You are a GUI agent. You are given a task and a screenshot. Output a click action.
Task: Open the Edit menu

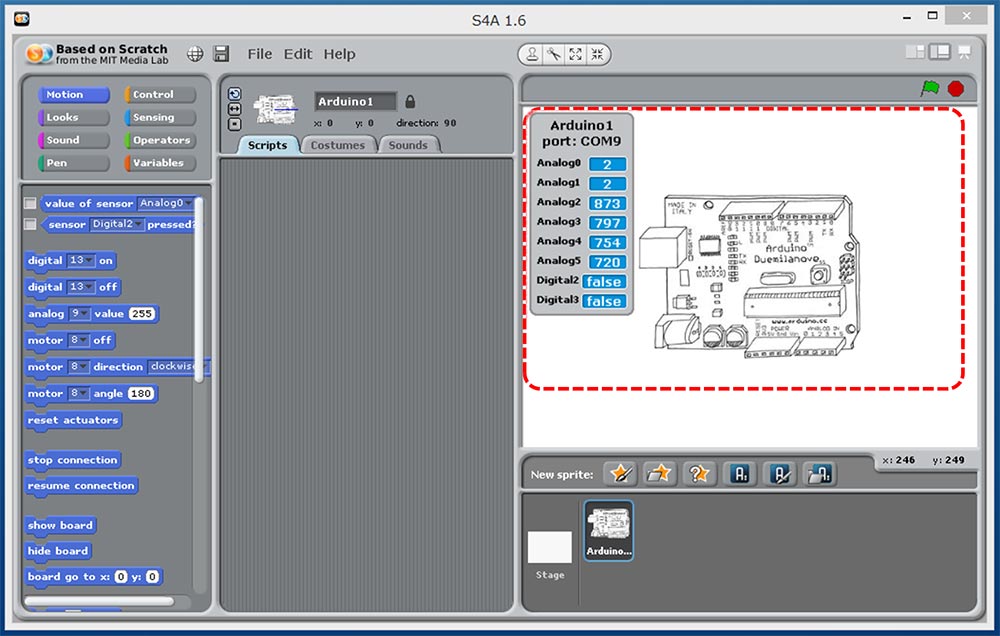[298, 54]
